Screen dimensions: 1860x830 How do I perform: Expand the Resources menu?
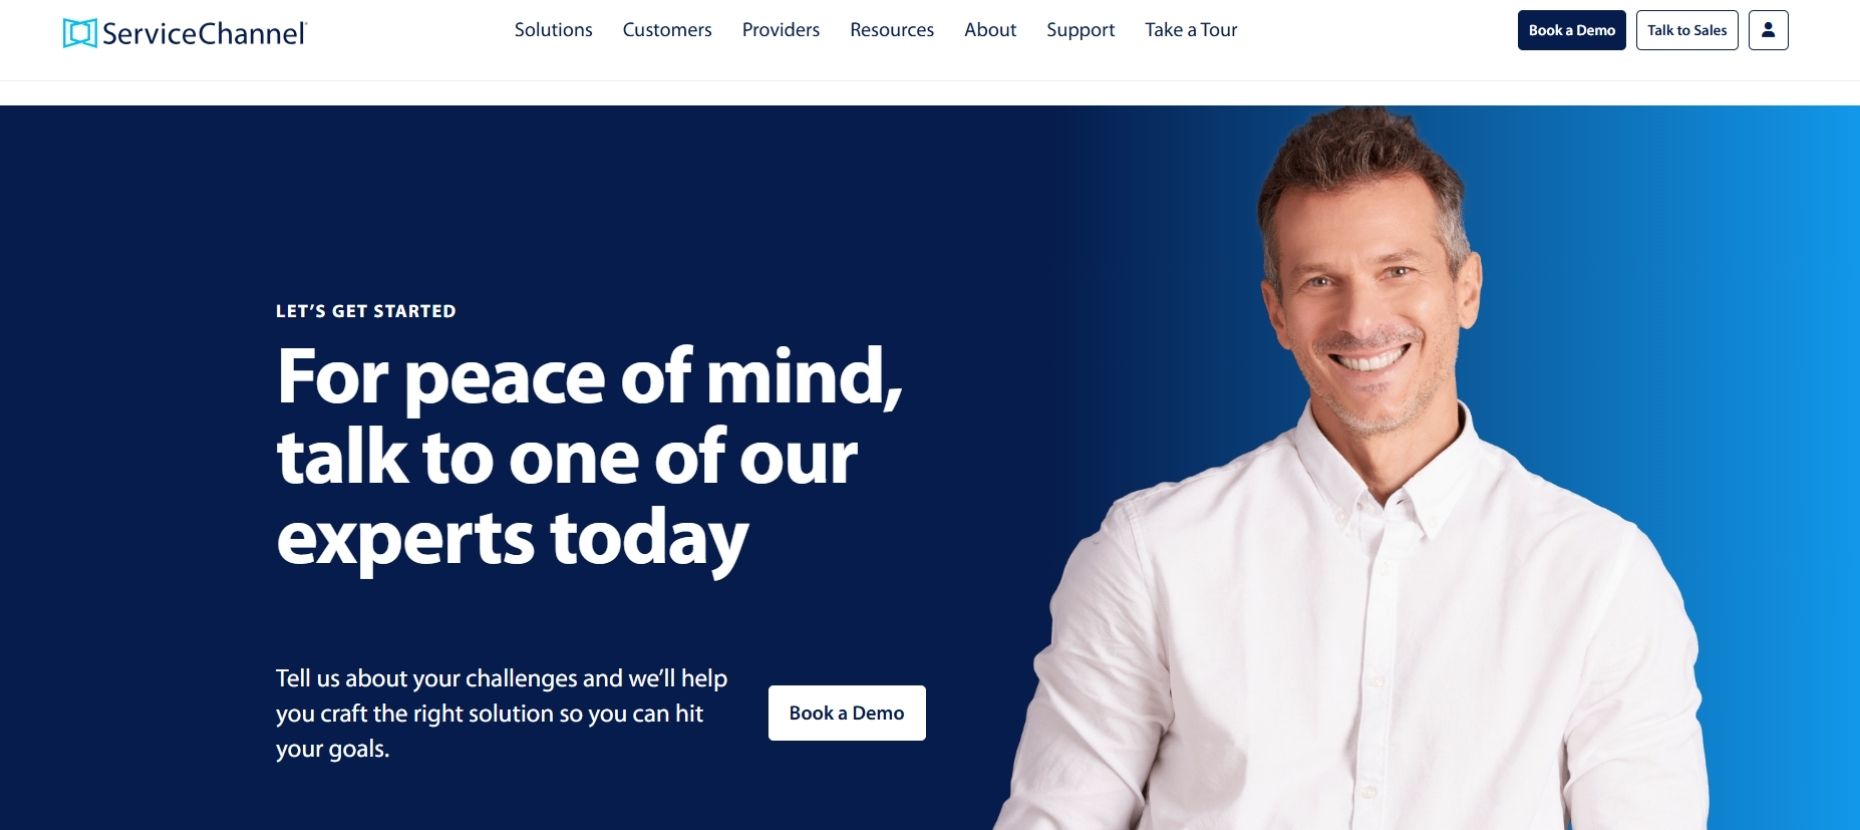(892, 30)
